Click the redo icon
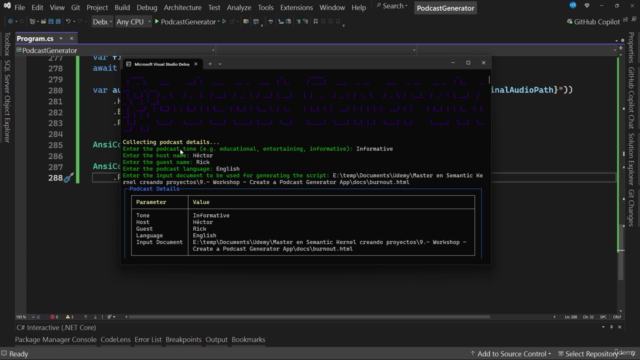Screen dimensions: 640x360 coord(80,22)
